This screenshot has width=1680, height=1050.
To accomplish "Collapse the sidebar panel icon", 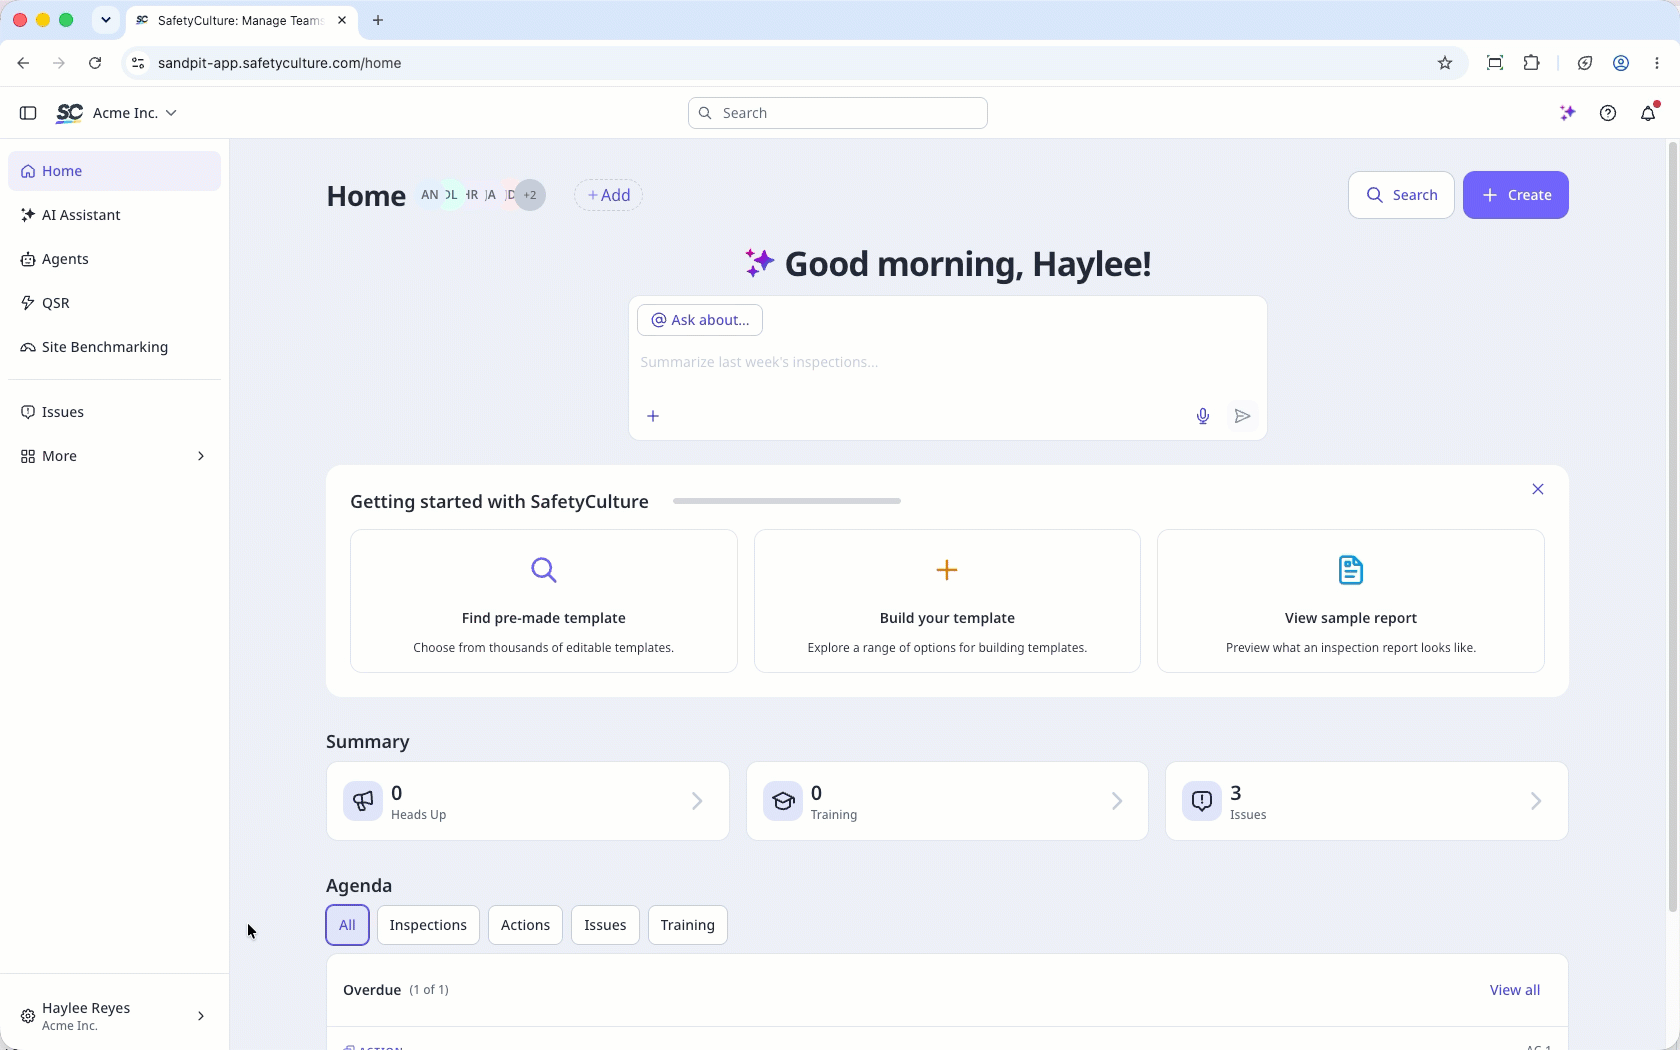I will (x=28, y=113).
